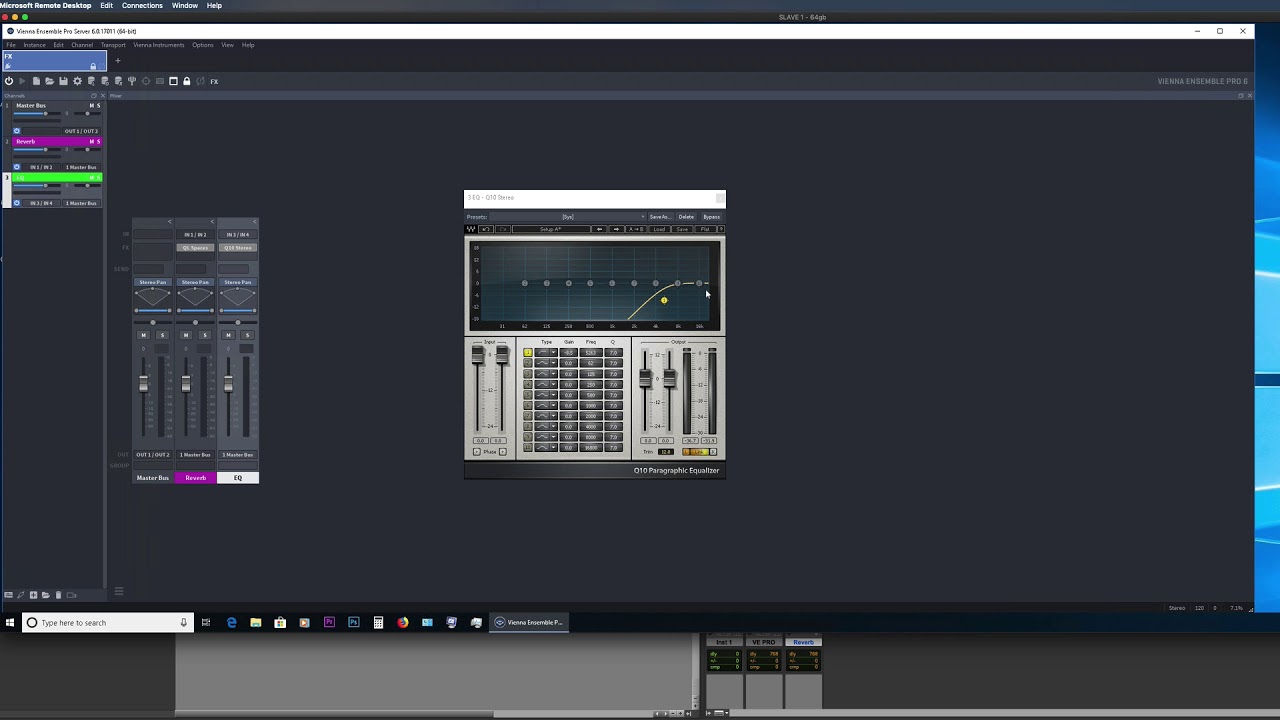The image size is (1280, 720).
Task: Solo the Reverb channel in the channel list
Action: 98,141
